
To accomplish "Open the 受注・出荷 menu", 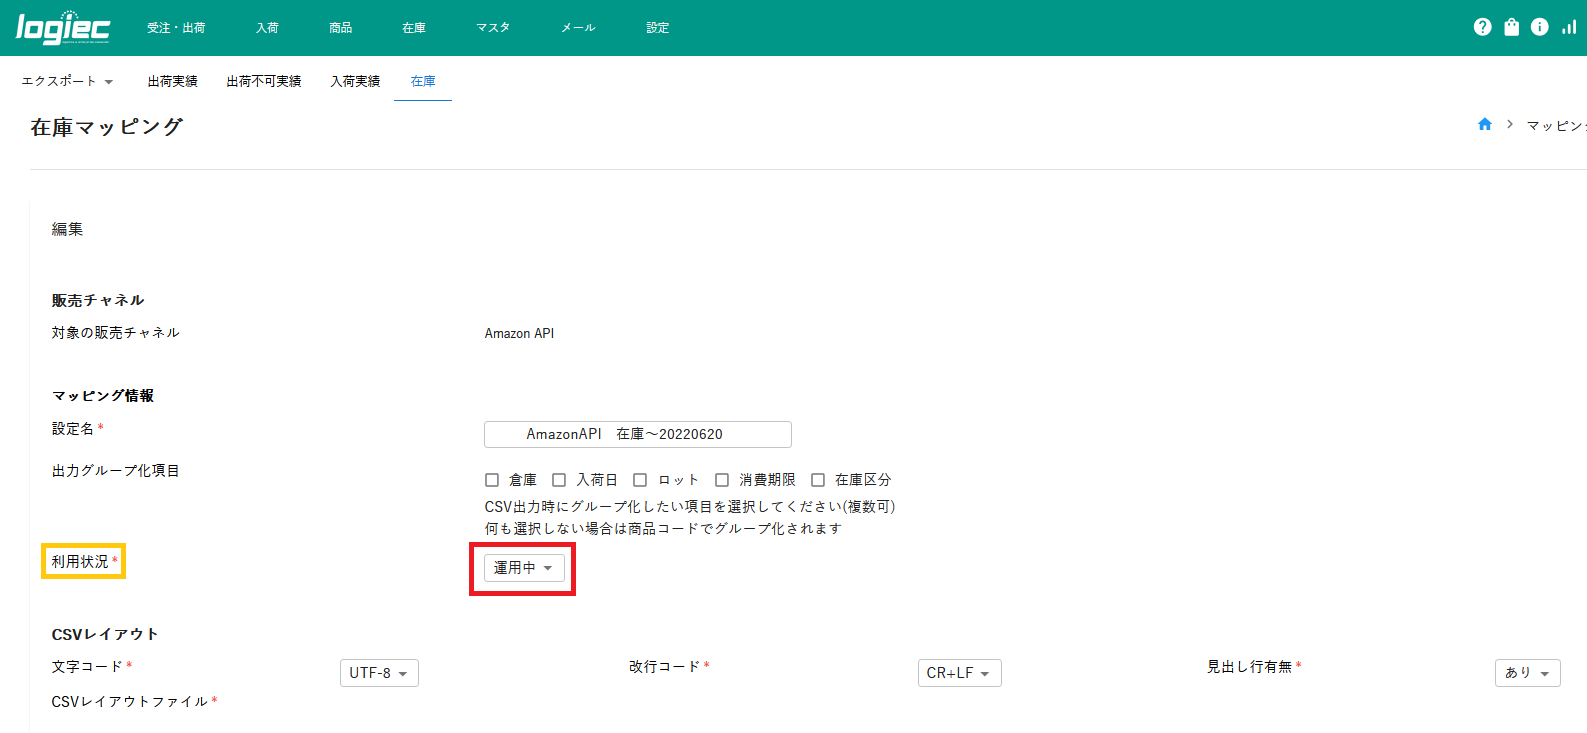I will 176,28.
